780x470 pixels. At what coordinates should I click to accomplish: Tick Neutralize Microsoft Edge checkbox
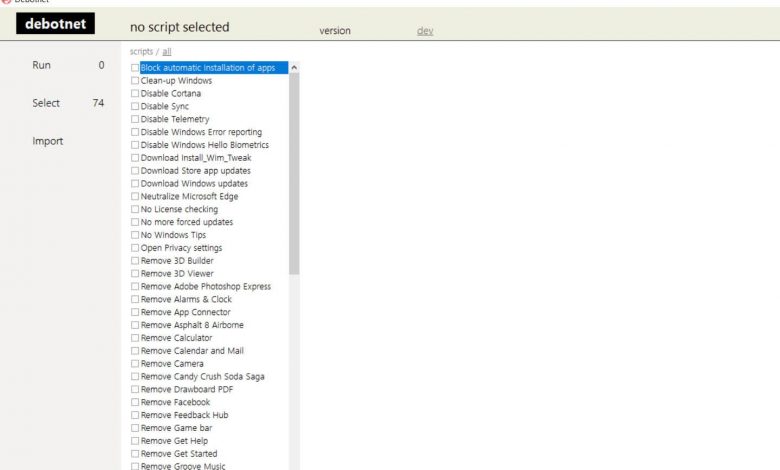pos(135,196)
